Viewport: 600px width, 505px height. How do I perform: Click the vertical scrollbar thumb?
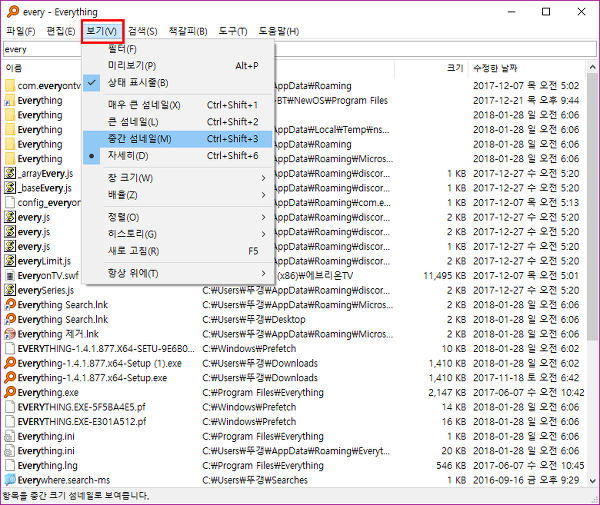592,207
